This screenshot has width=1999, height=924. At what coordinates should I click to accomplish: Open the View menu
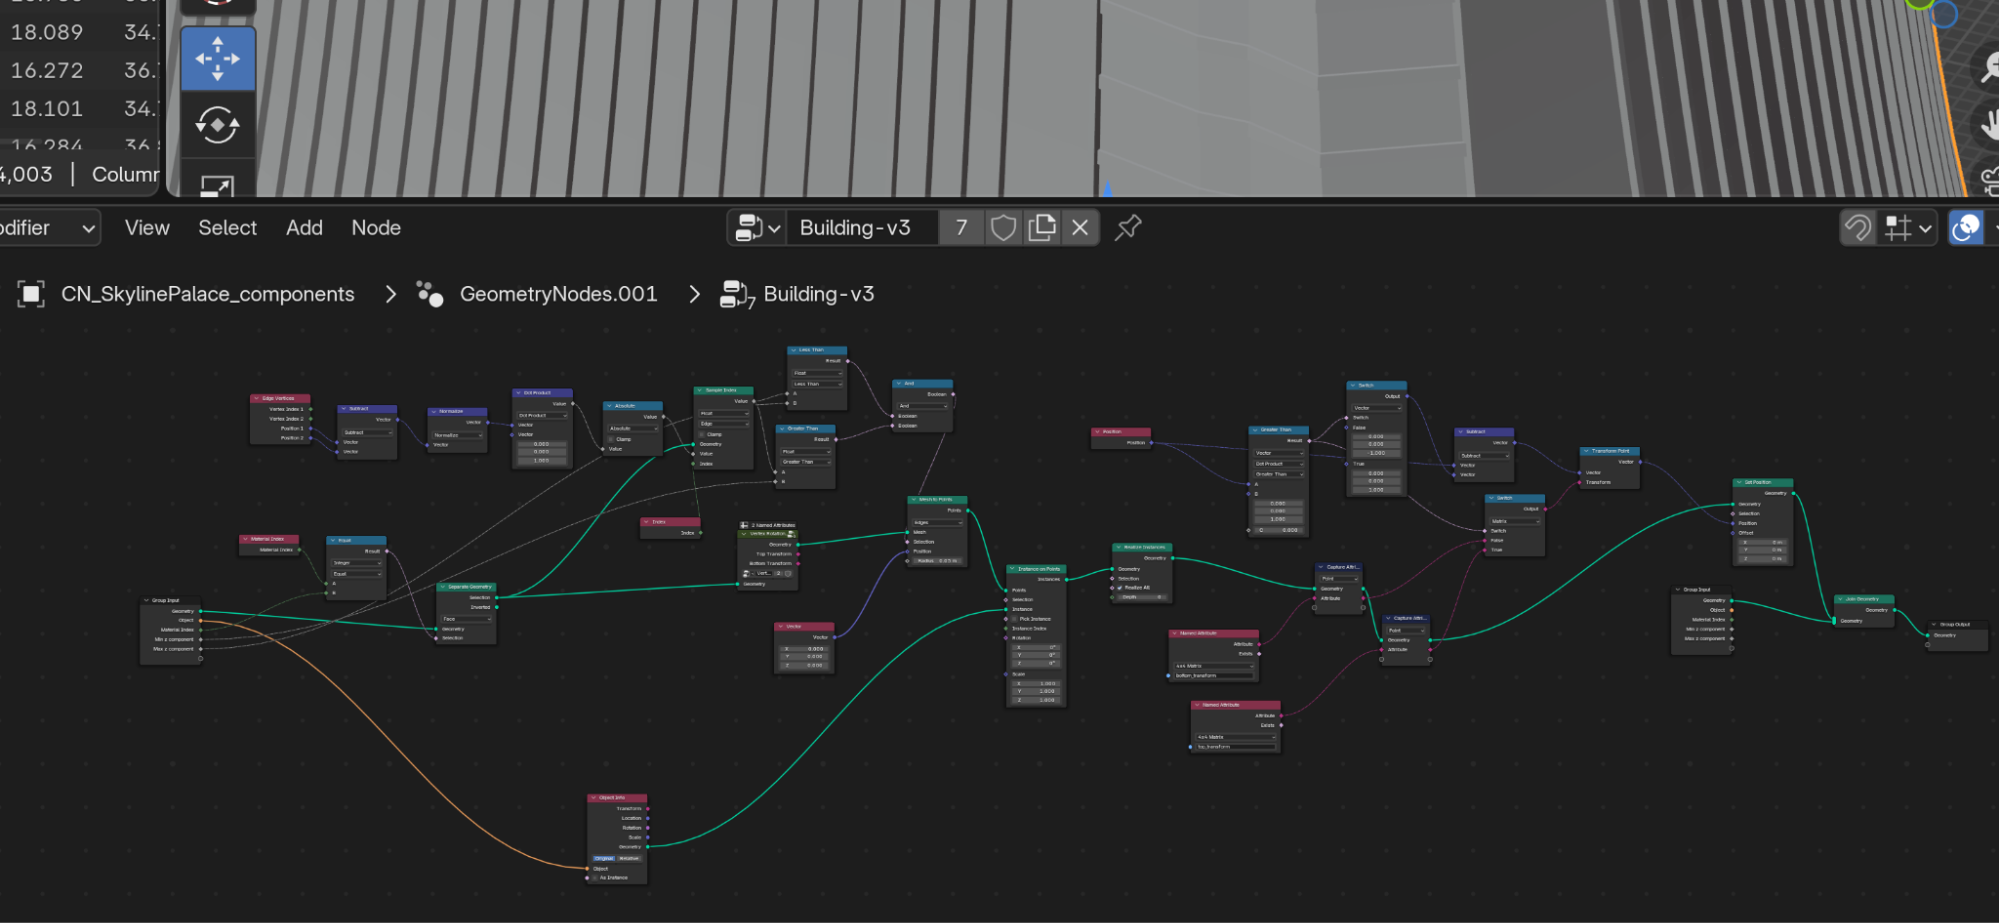point(147,228)
